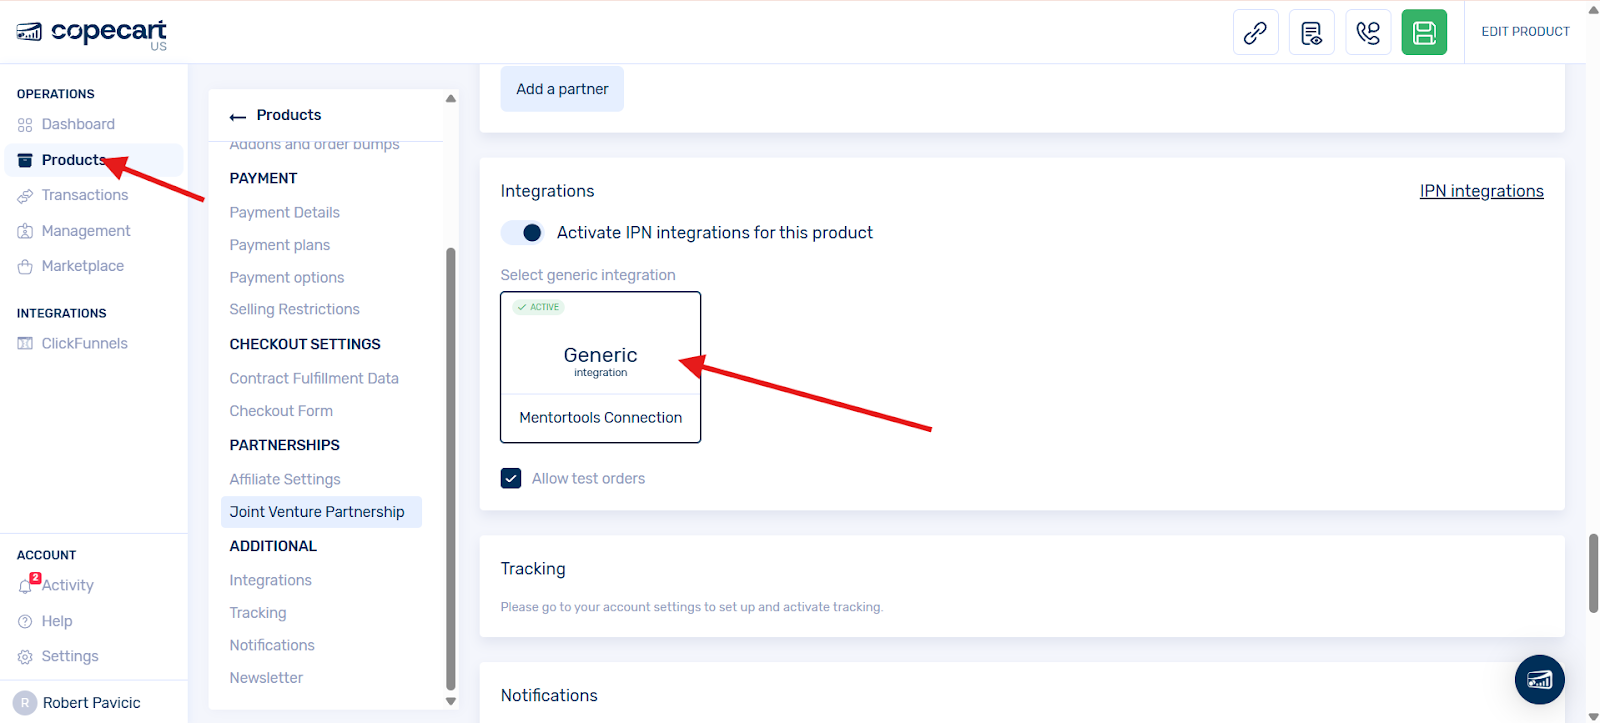Click the link icon in top toolbar
Screen dimensions: 1600x723
coord(1255,32)
